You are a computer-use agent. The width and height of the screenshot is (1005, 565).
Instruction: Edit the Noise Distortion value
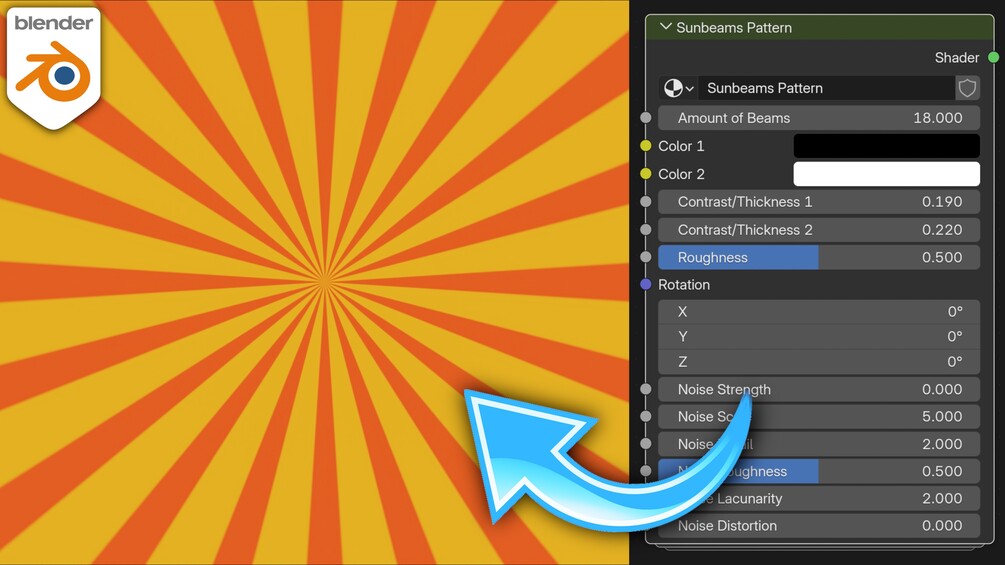click(818, 526)
